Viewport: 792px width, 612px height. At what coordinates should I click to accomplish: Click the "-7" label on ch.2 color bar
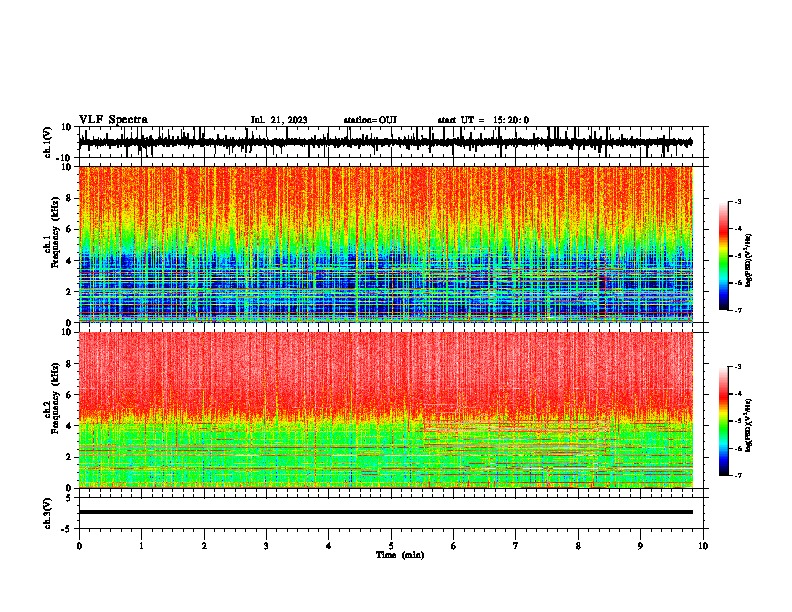click(738, 475)
